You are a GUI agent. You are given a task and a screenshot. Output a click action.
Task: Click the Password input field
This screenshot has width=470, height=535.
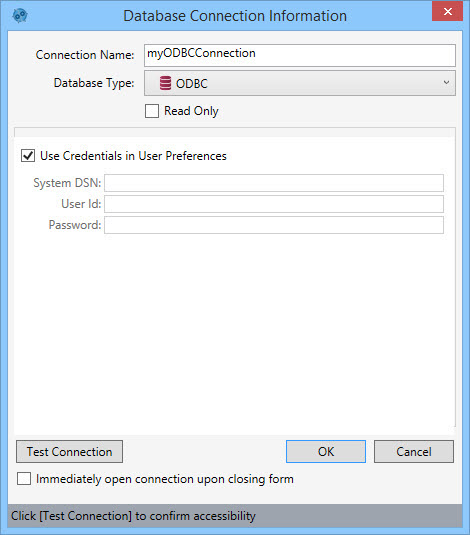click(x=274, y=225)
